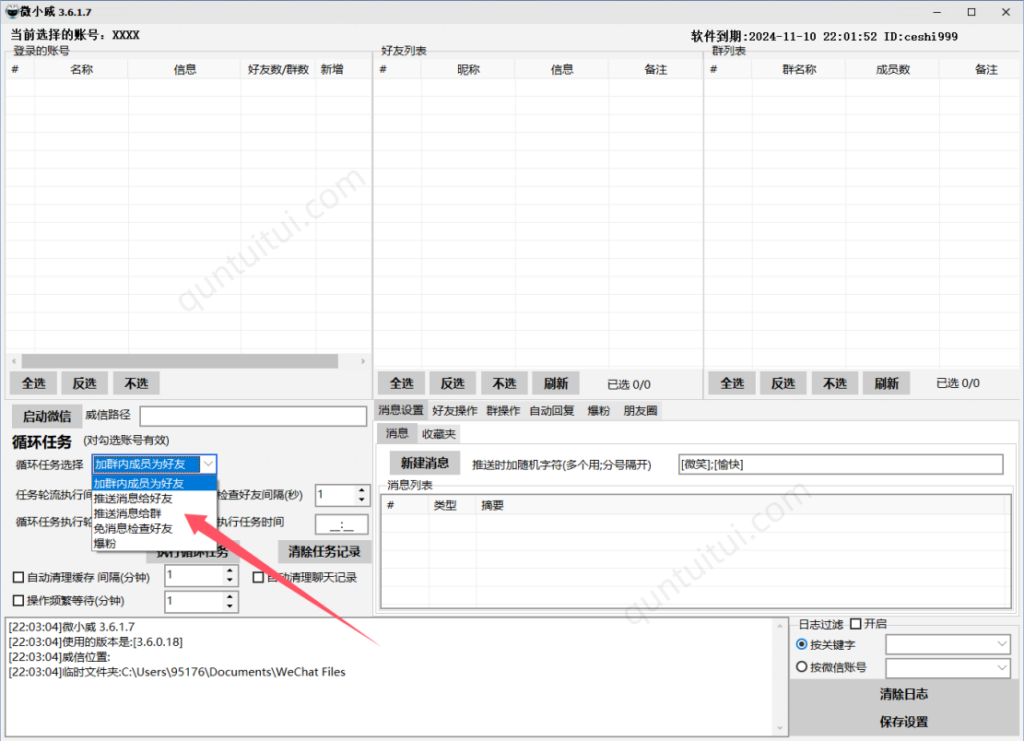This screenshot has width=1024, height=741.
Task: Switch to the 朋友圈 tab
Action: pyautogui.click(x=639, y=409)
